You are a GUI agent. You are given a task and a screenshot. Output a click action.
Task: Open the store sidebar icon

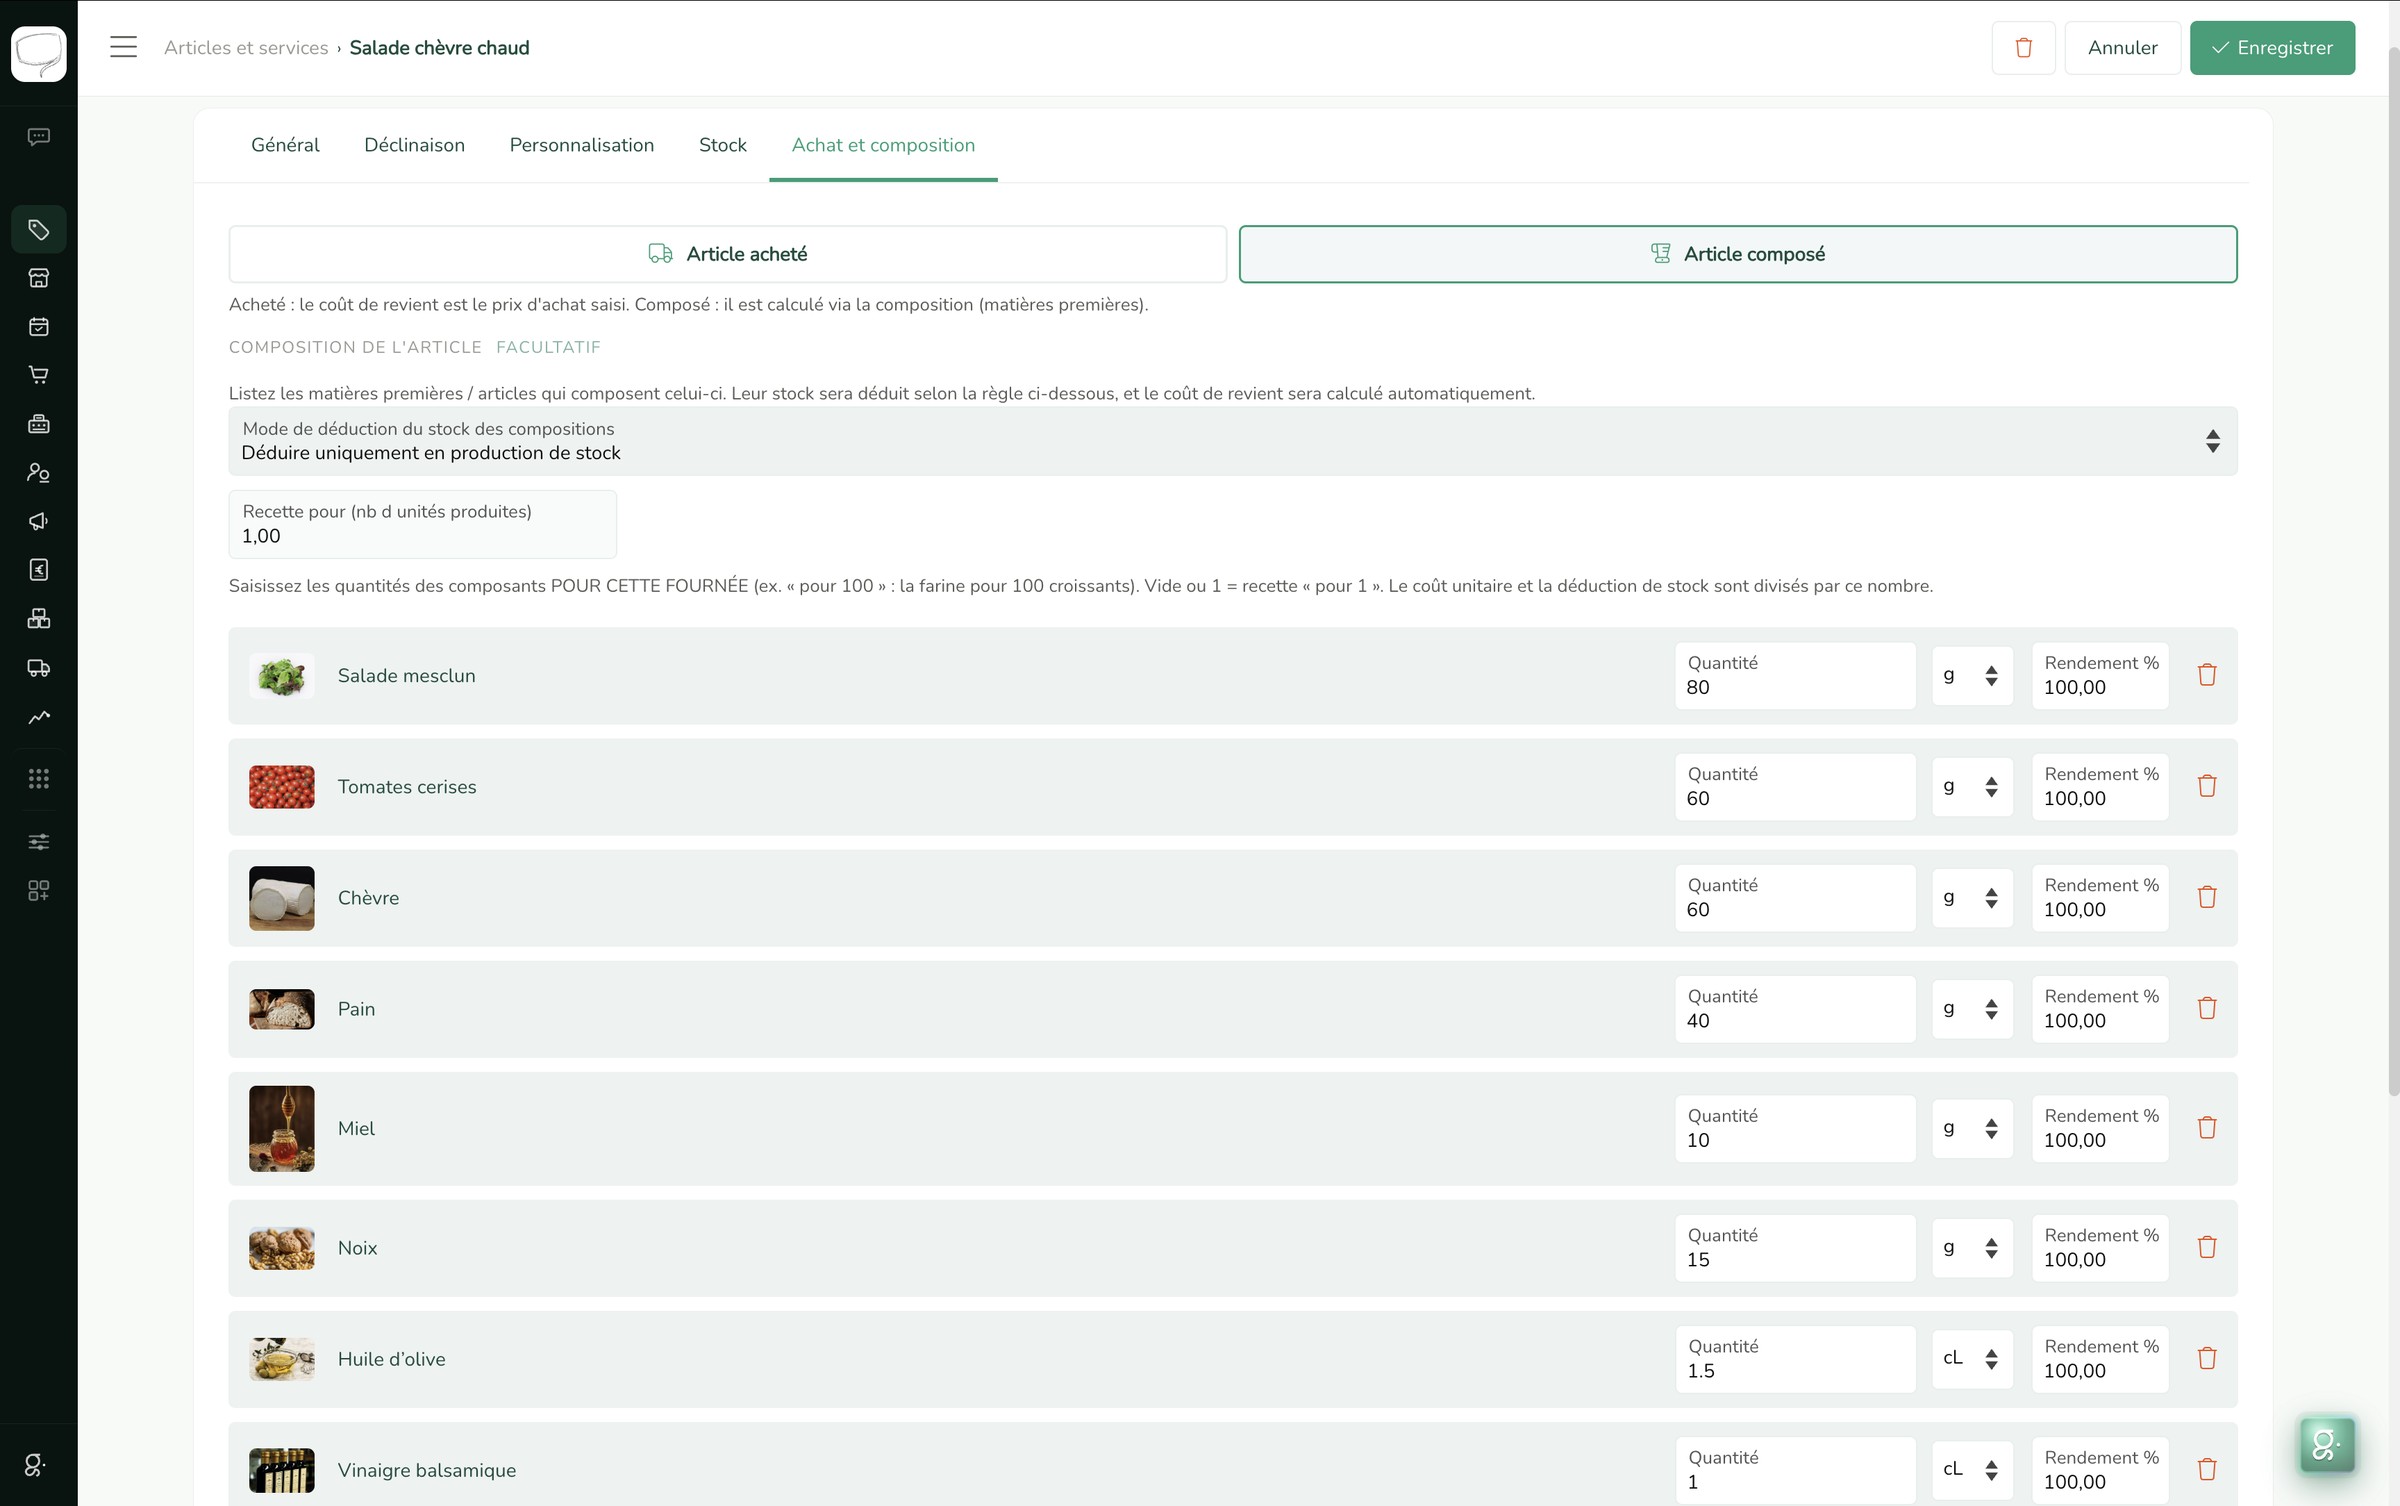[38, 278]
